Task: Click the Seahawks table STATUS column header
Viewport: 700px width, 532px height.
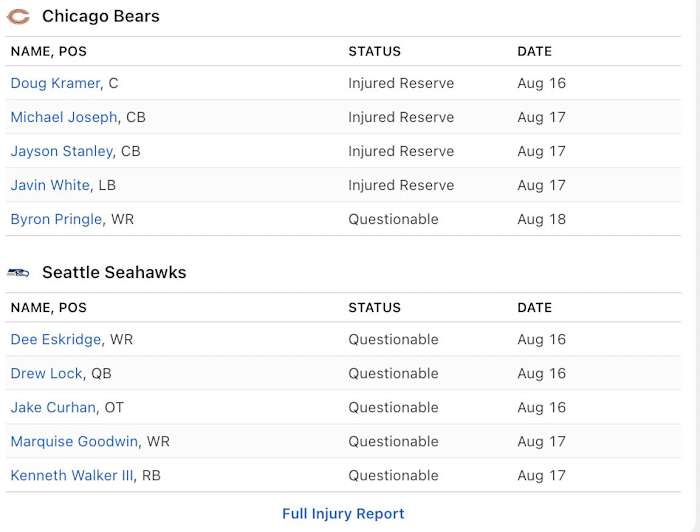Action: tap(374, 307)
